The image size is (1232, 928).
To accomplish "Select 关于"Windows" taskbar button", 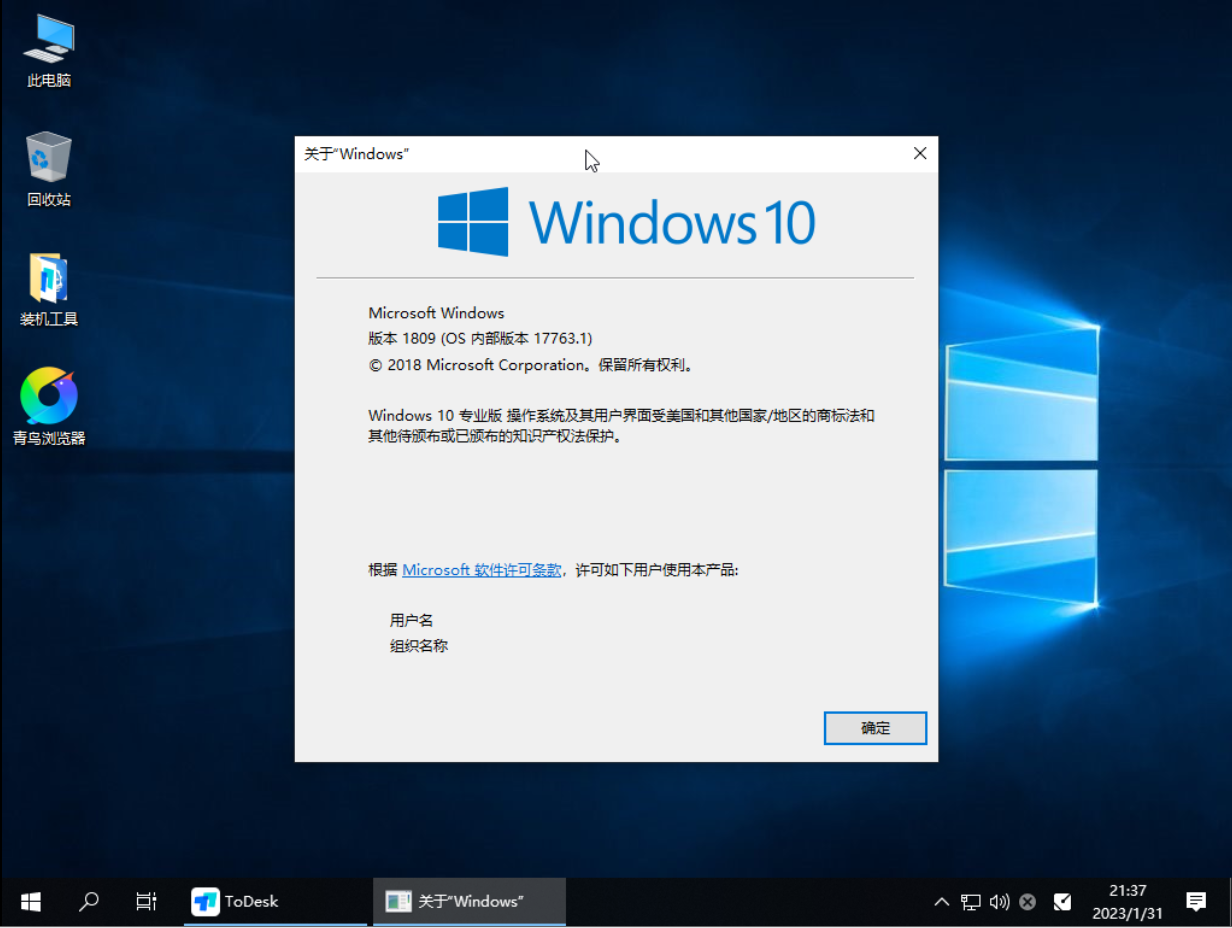I will pos(469,901).
